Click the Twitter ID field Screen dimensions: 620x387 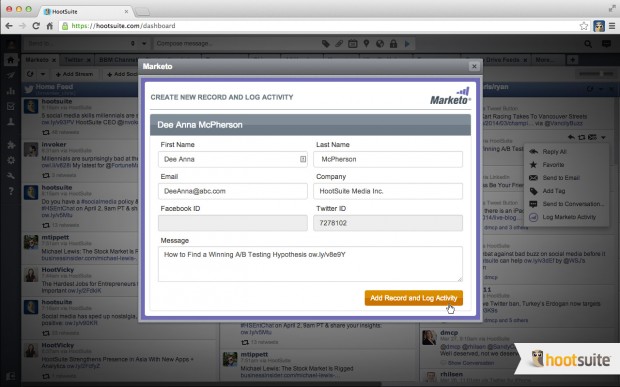point(388,223)
